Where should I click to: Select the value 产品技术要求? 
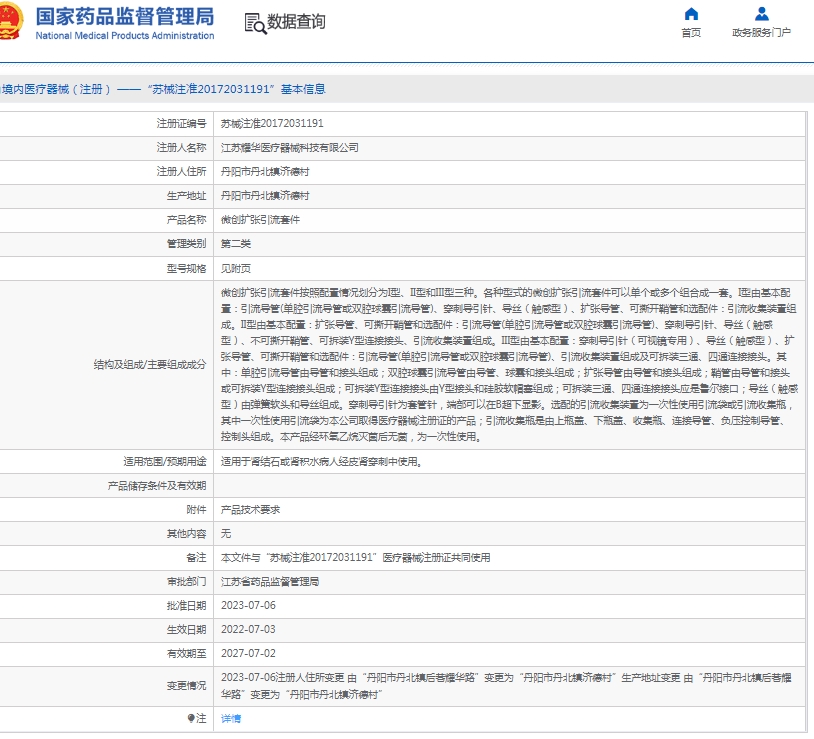point(250,510)
